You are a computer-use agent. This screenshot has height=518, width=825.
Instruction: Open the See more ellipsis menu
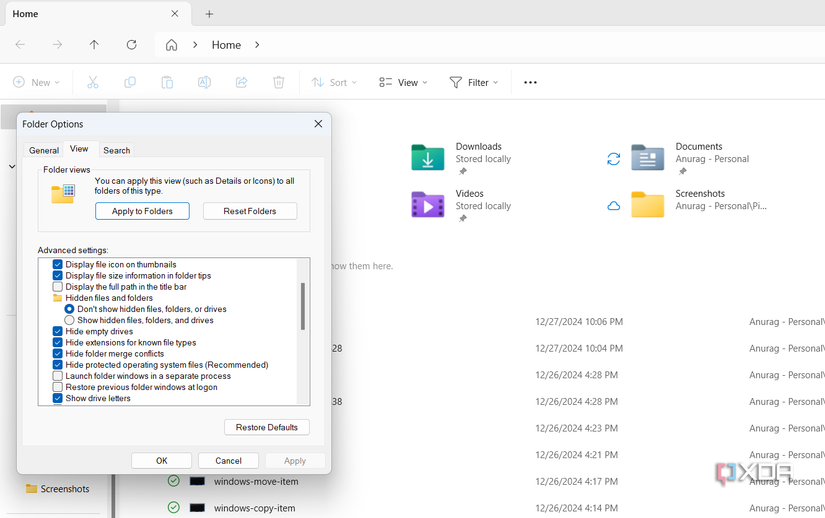[x=530, y=82]
